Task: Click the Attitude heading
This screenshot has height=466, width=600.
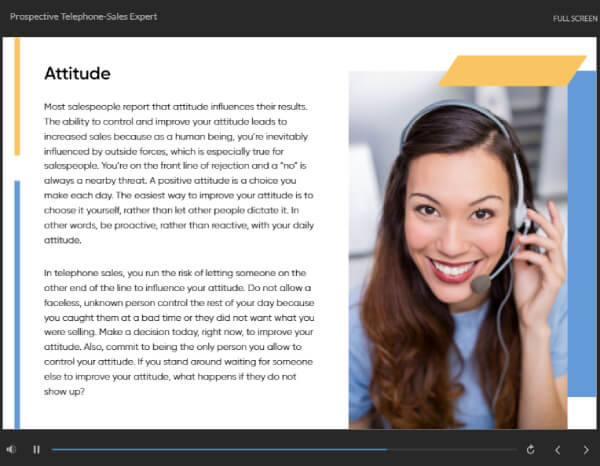Action: 77,74
